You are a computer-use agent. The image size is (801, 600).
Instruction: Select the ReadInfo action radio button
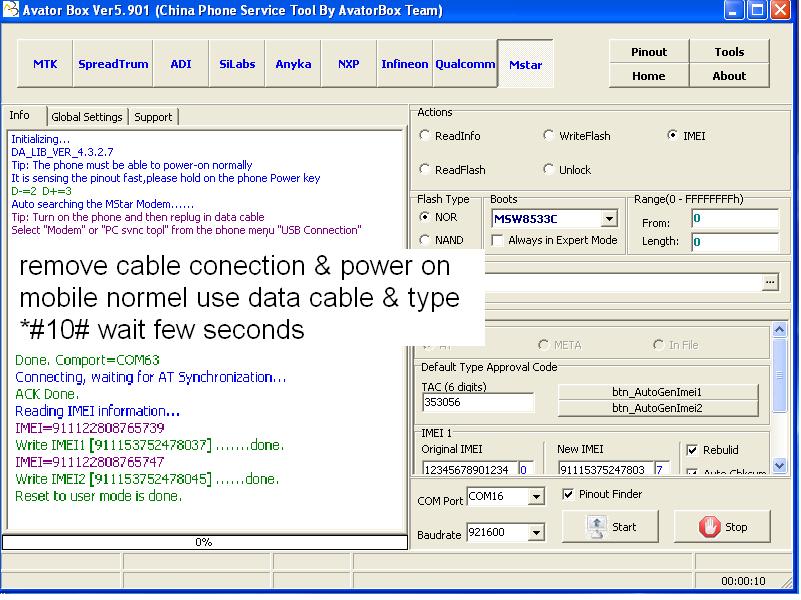(x=424, y=135)
